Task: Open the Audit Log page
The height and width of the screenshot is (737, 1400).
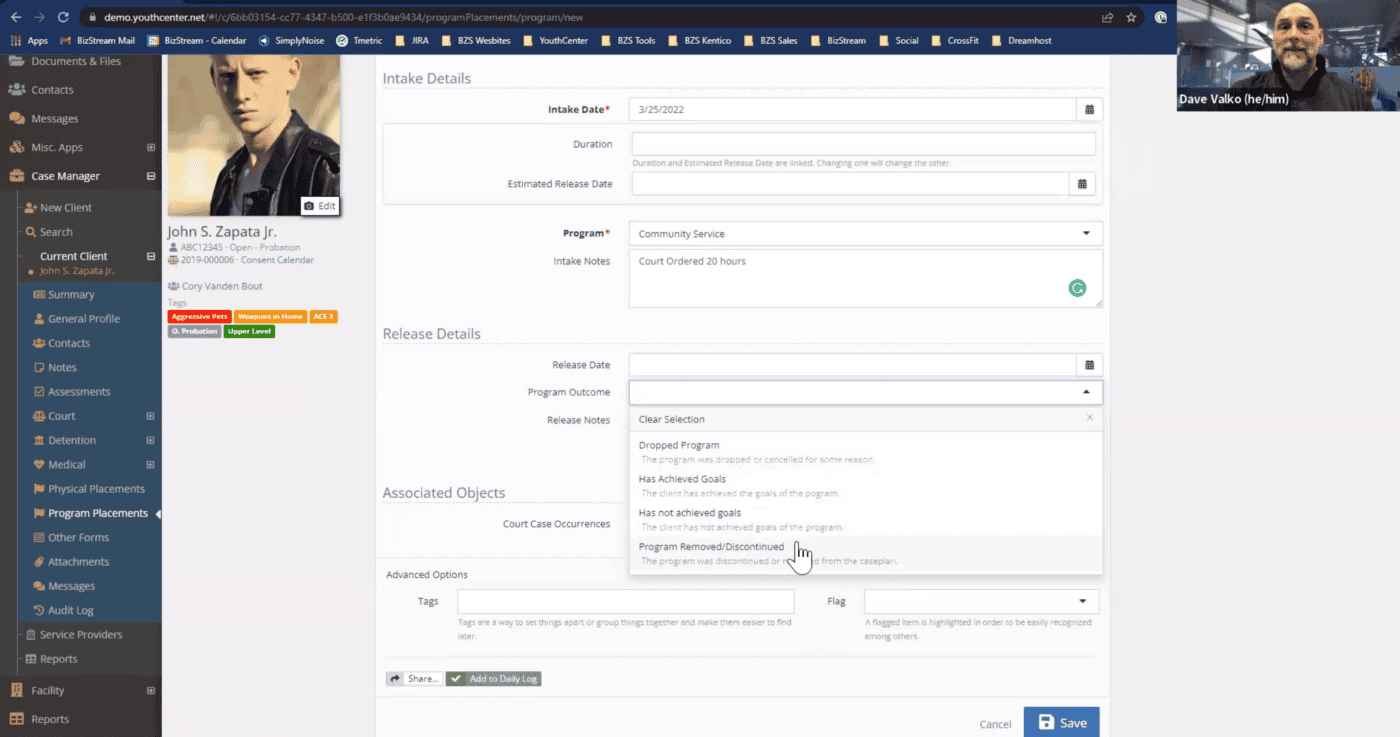Action: point(70,610)
